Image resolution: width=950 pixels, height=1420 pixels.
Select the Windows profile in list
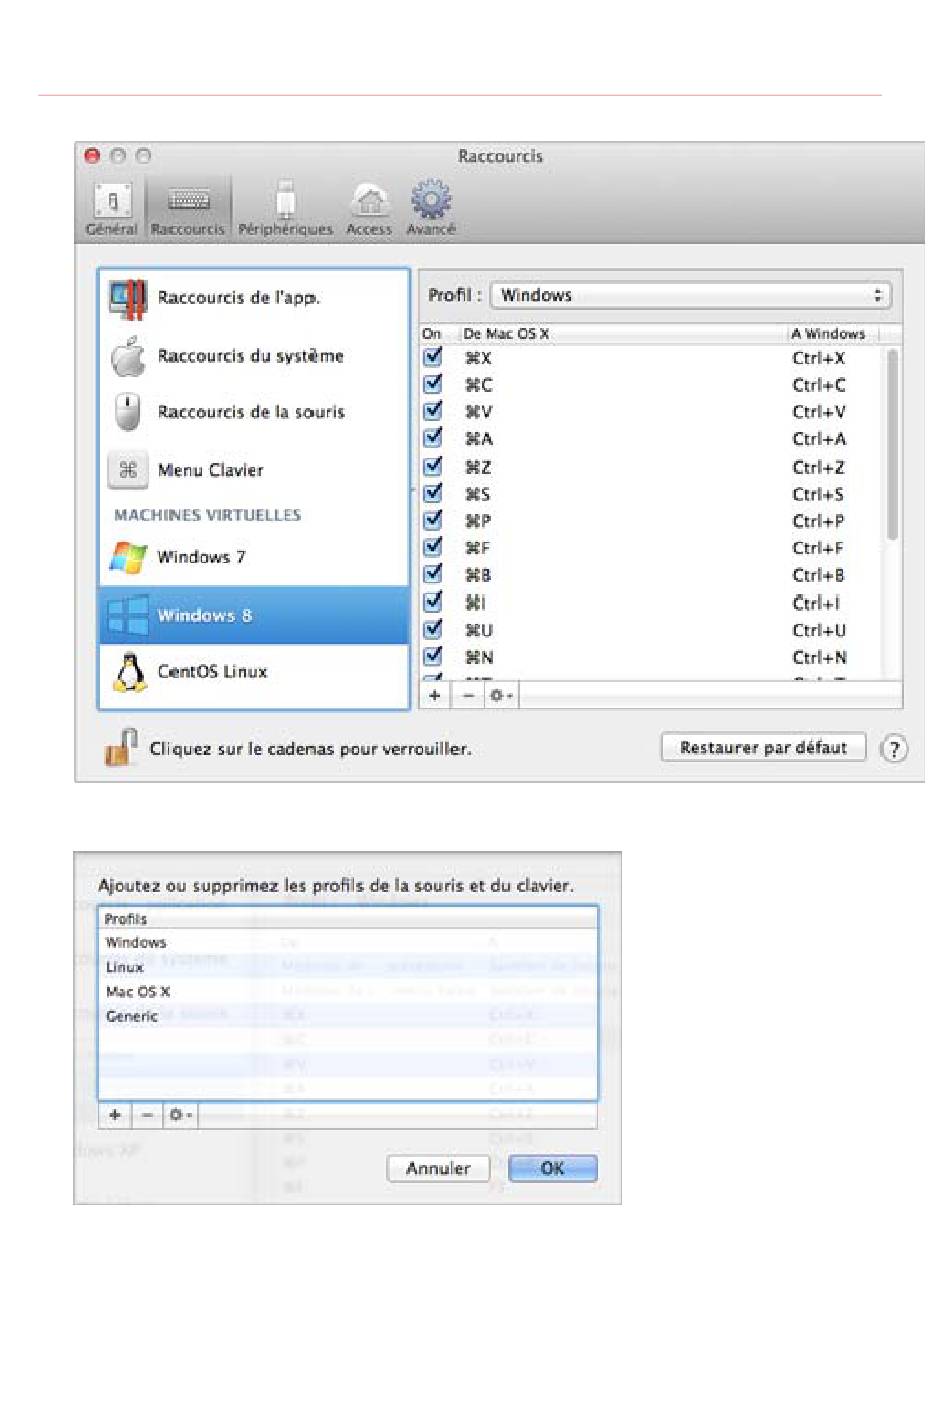point(347,943)
